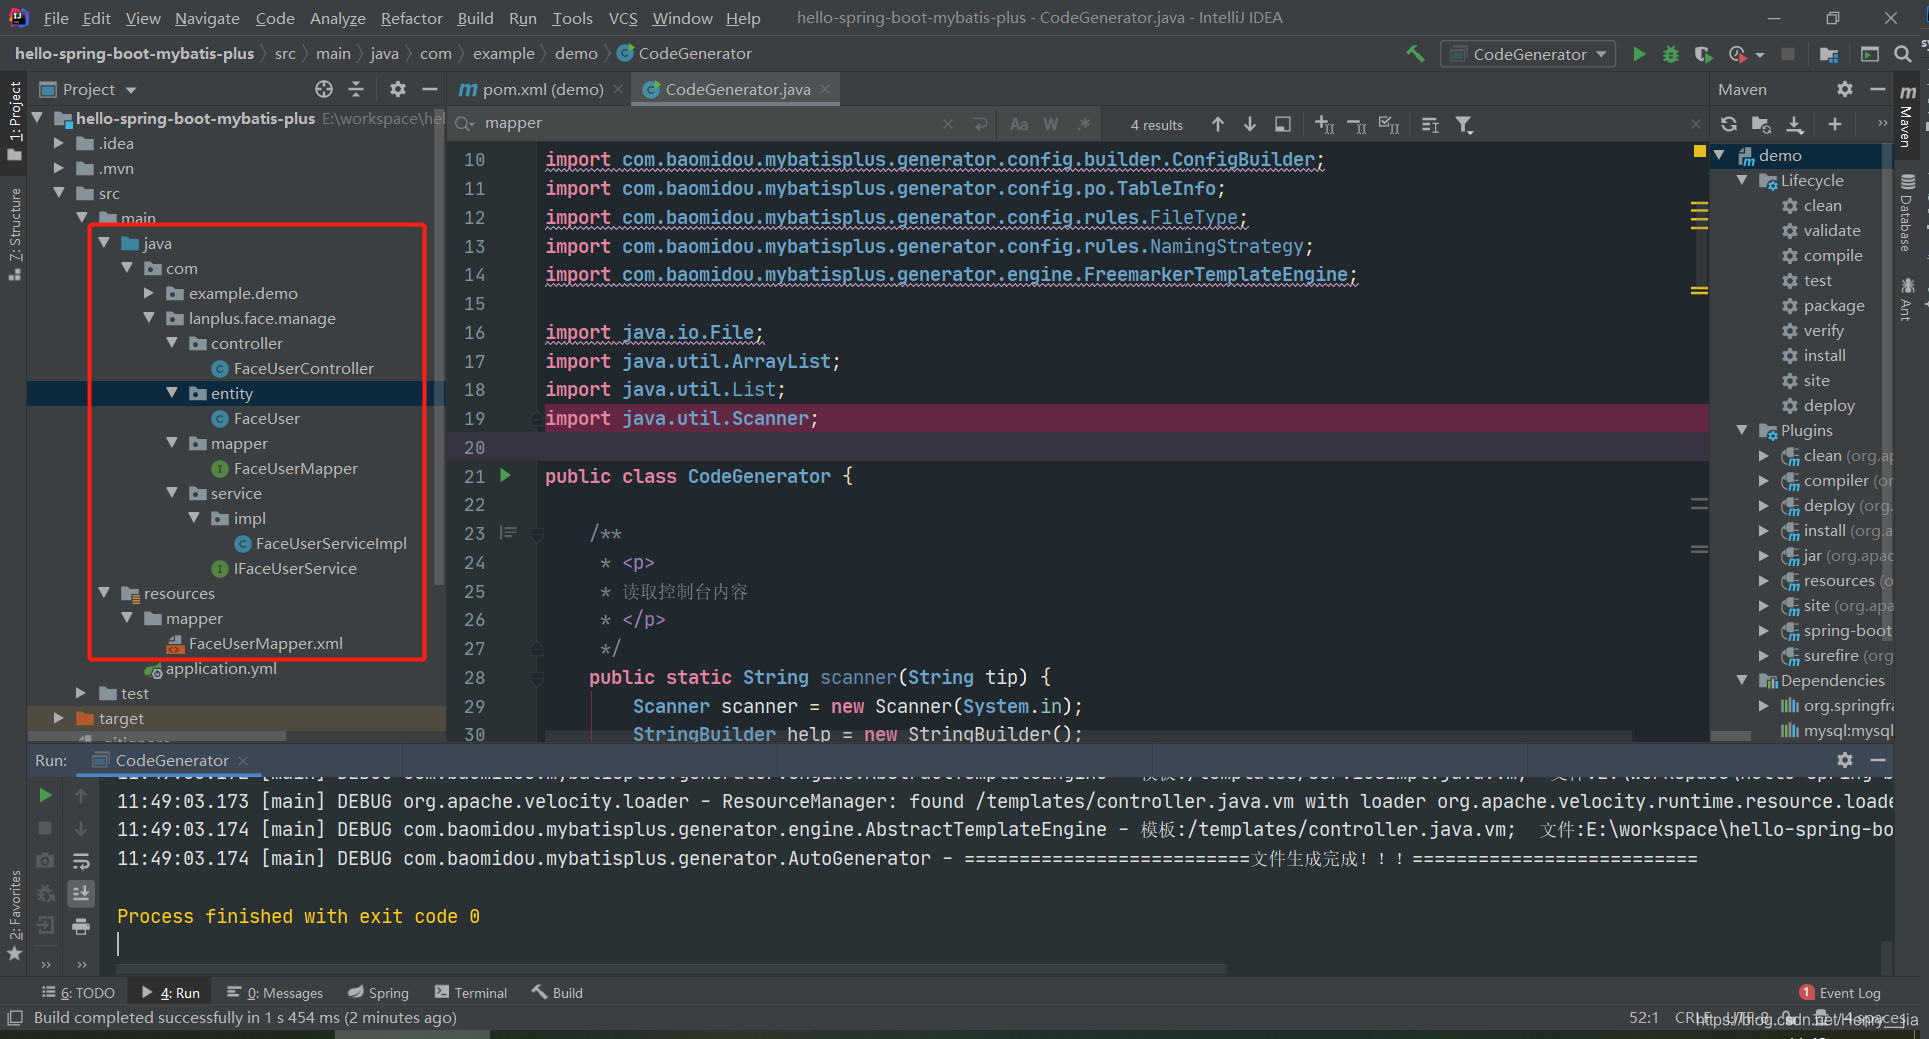The width and height of the screenshot is (1929, 1039).
Task: Reimport all Maven projects
Action: tap(1729, 124)
